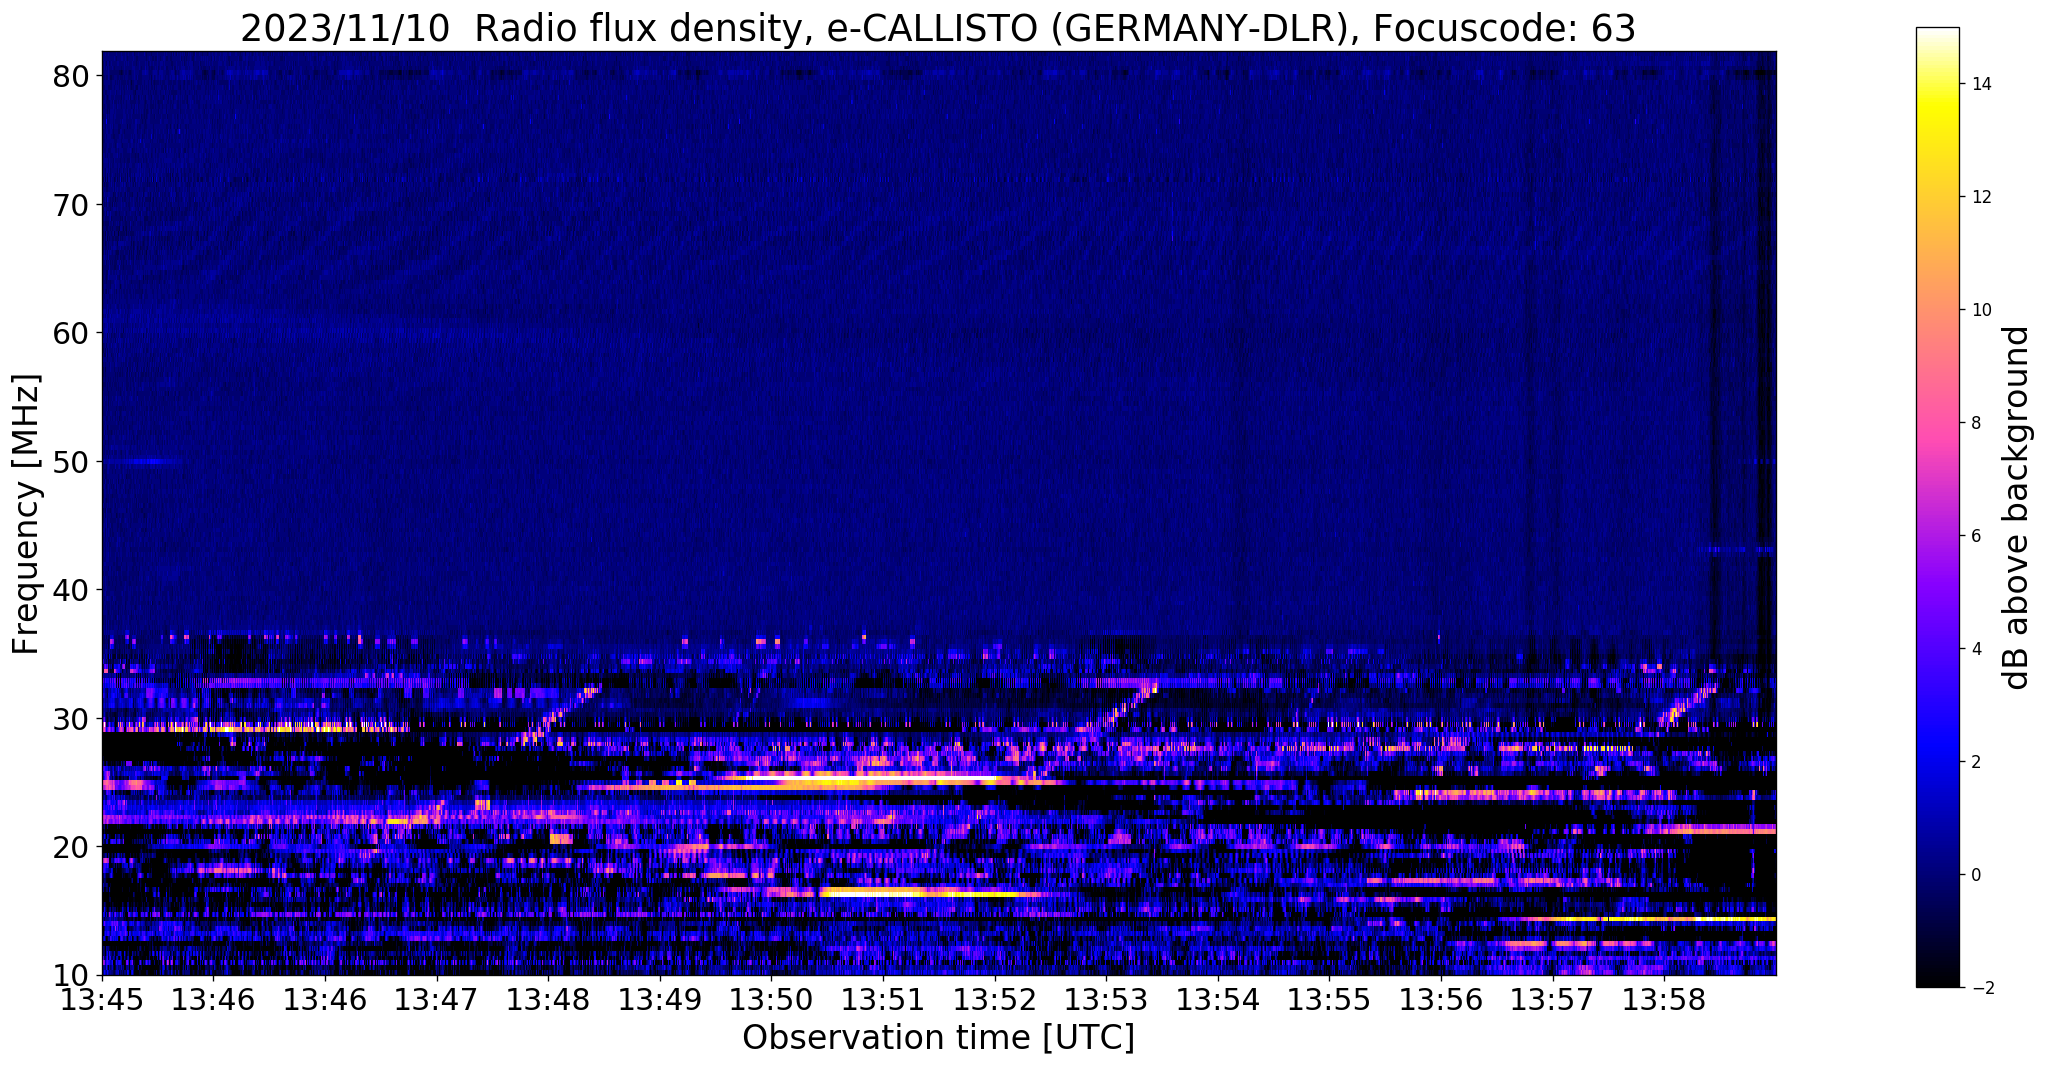Screen dimensions: 2047x1067
Task: Click the colorbar gradient strip
Action: [1937, 507]
